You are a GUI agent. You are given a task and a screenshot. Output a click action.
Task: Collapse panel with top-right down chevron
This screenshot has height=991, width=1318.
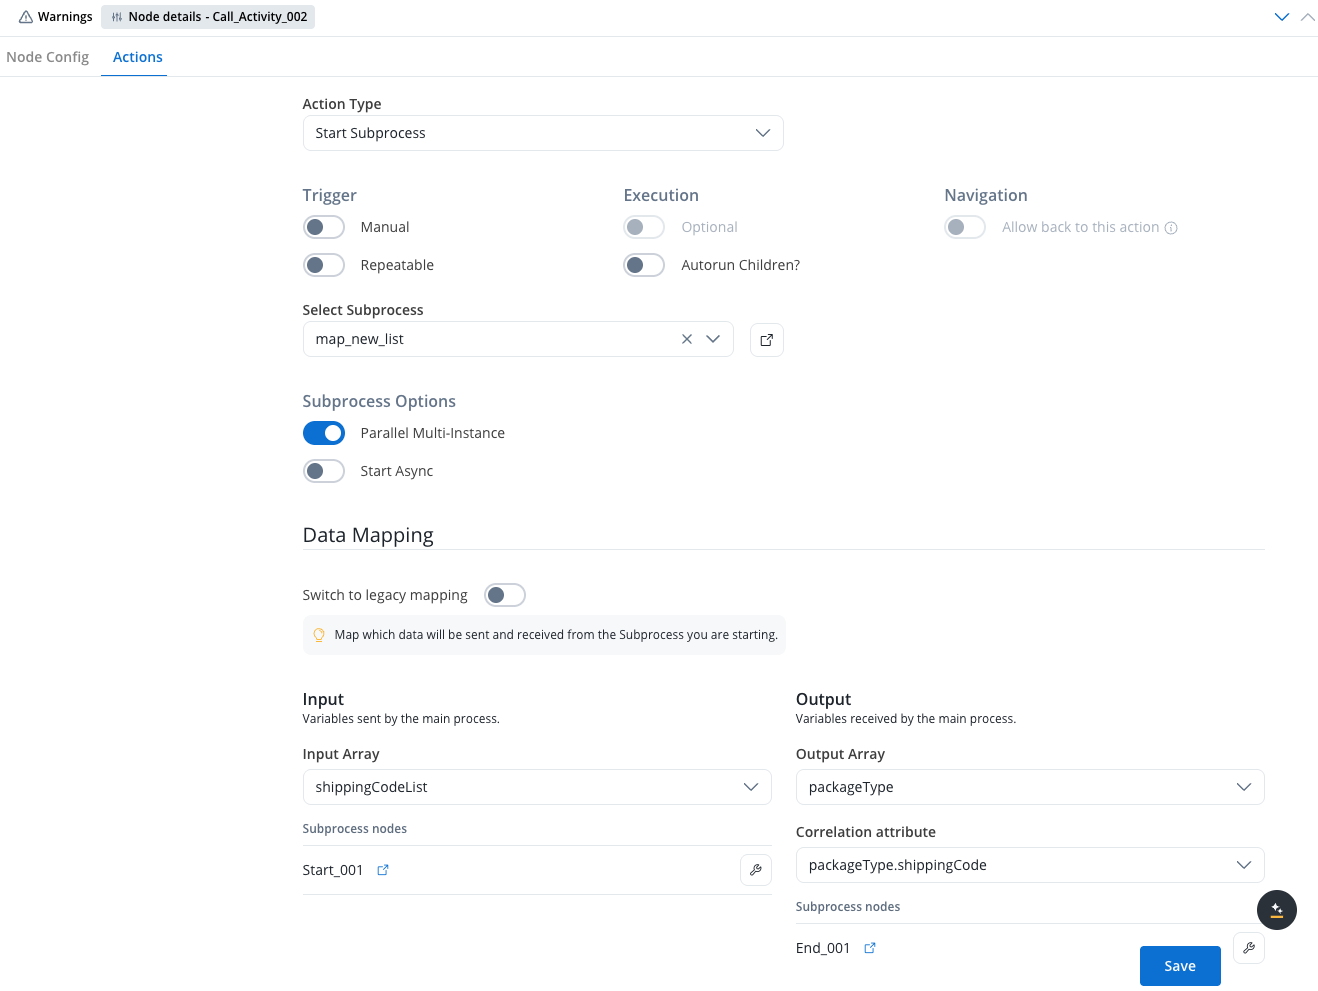pyautogui.click(x=1281, y=17)
